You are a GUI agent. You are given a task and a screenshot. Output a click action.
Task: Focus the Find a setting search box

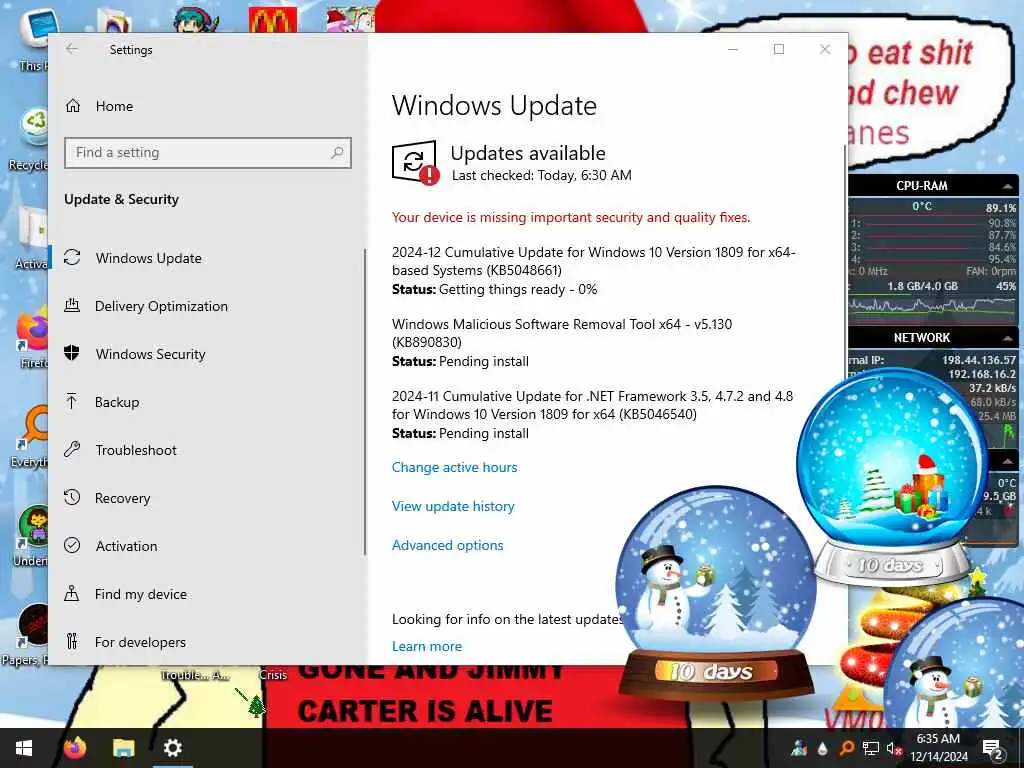coord(208,153)
